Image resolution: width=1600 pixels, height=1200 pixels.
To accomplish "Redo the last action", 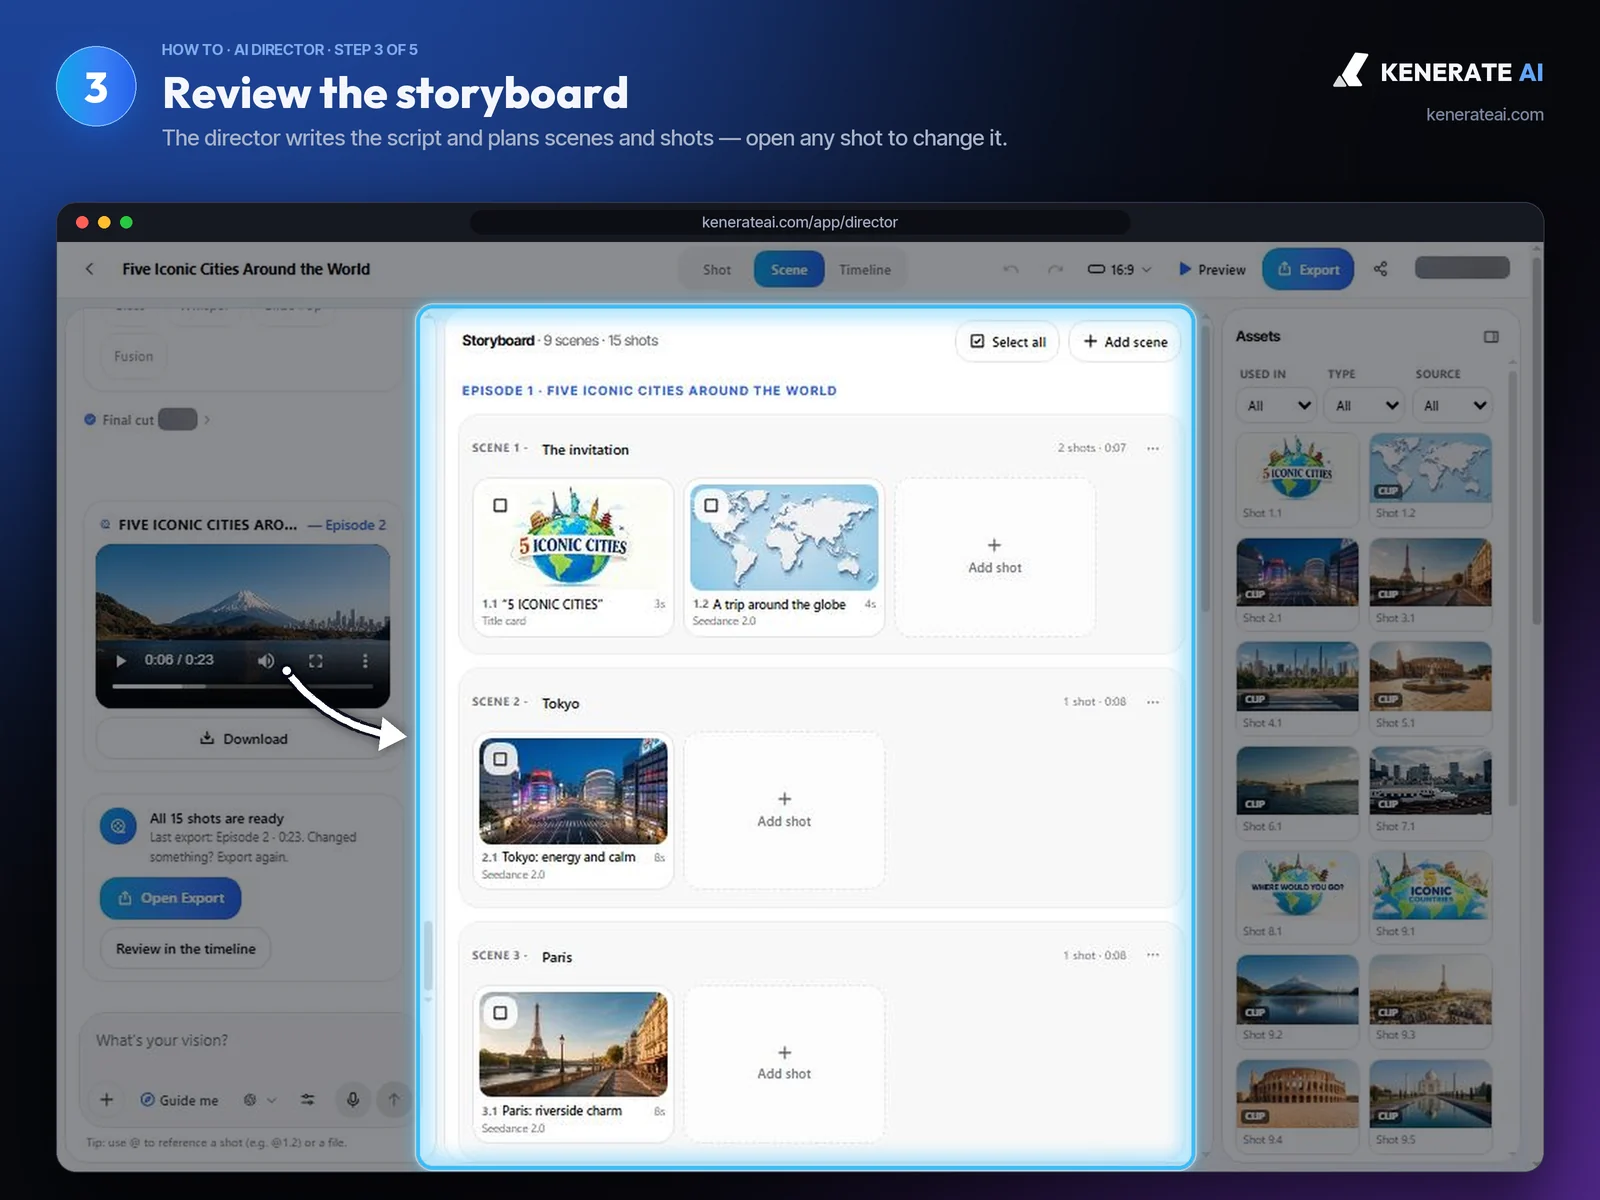I will point(1055,269).
